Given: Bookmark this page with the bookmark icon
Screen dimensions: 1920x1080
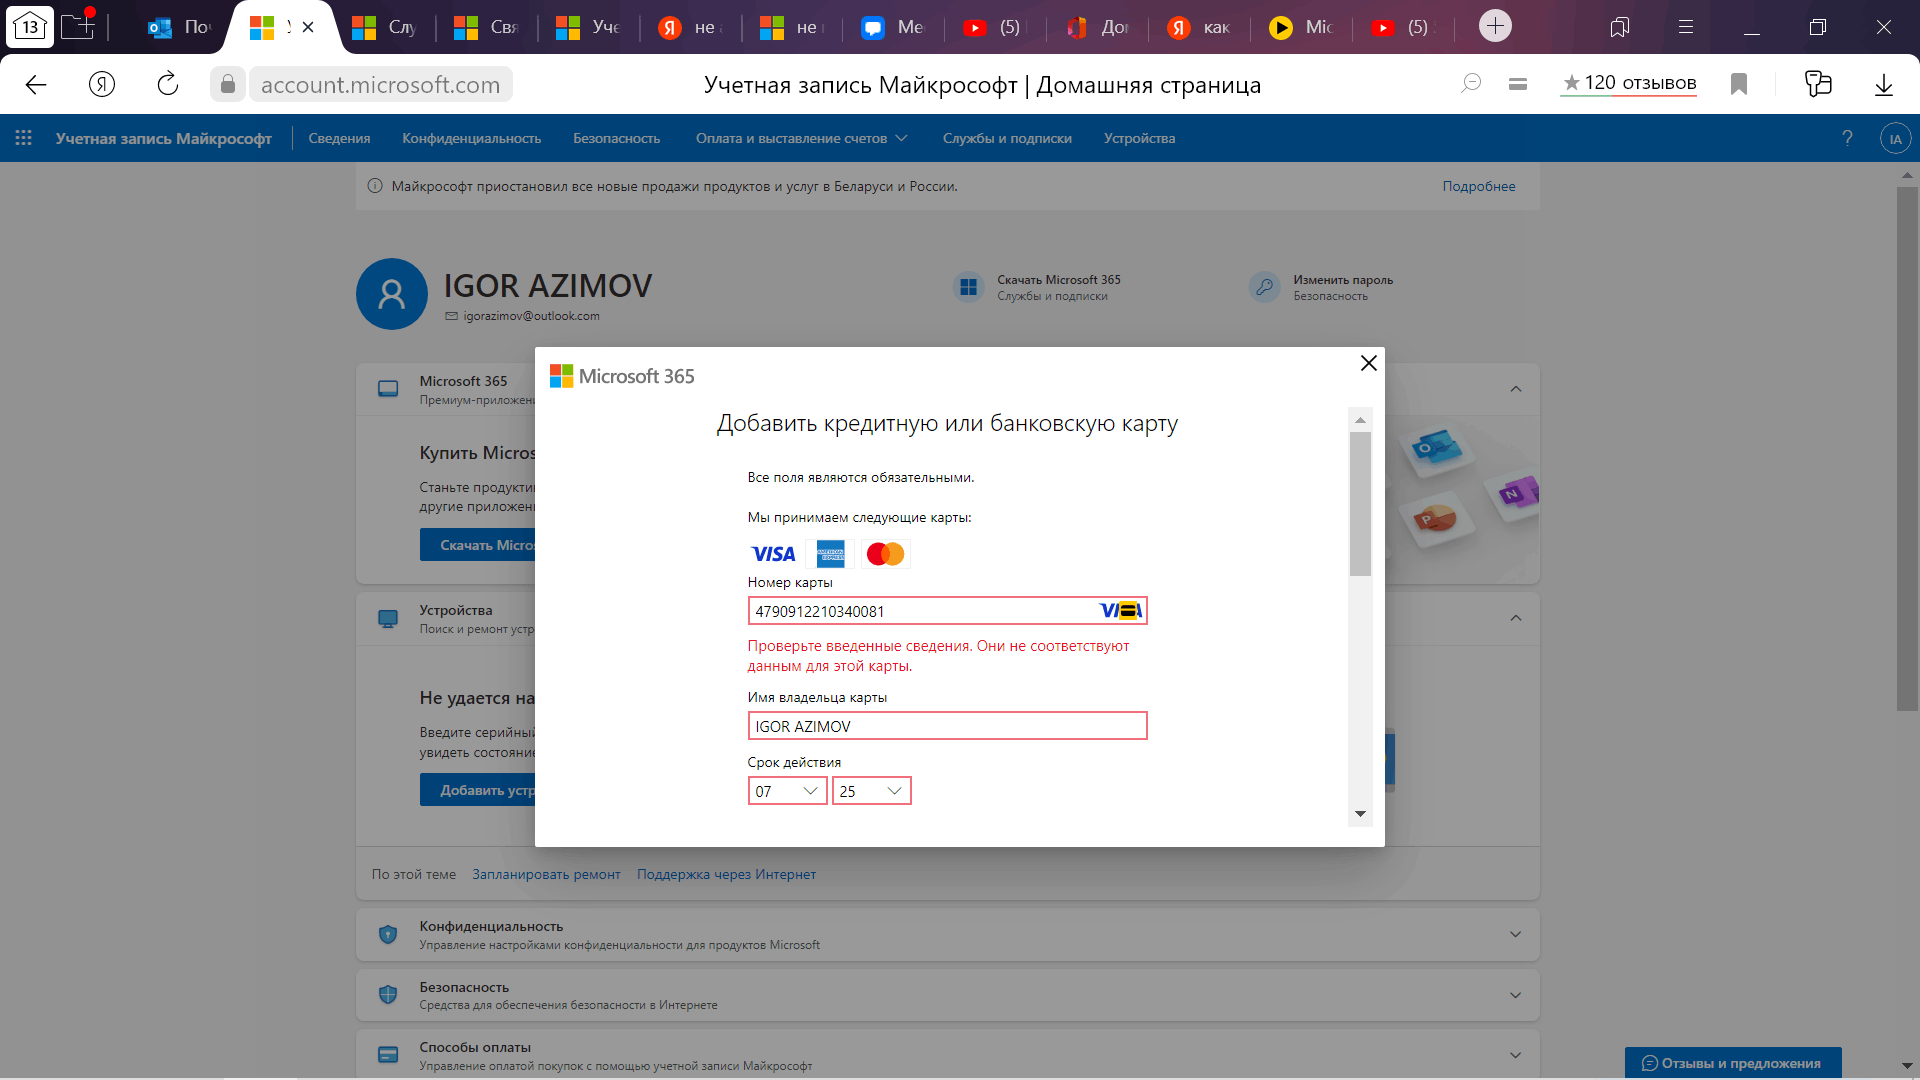Looking at the screenshot, I should click(1739, 85).
